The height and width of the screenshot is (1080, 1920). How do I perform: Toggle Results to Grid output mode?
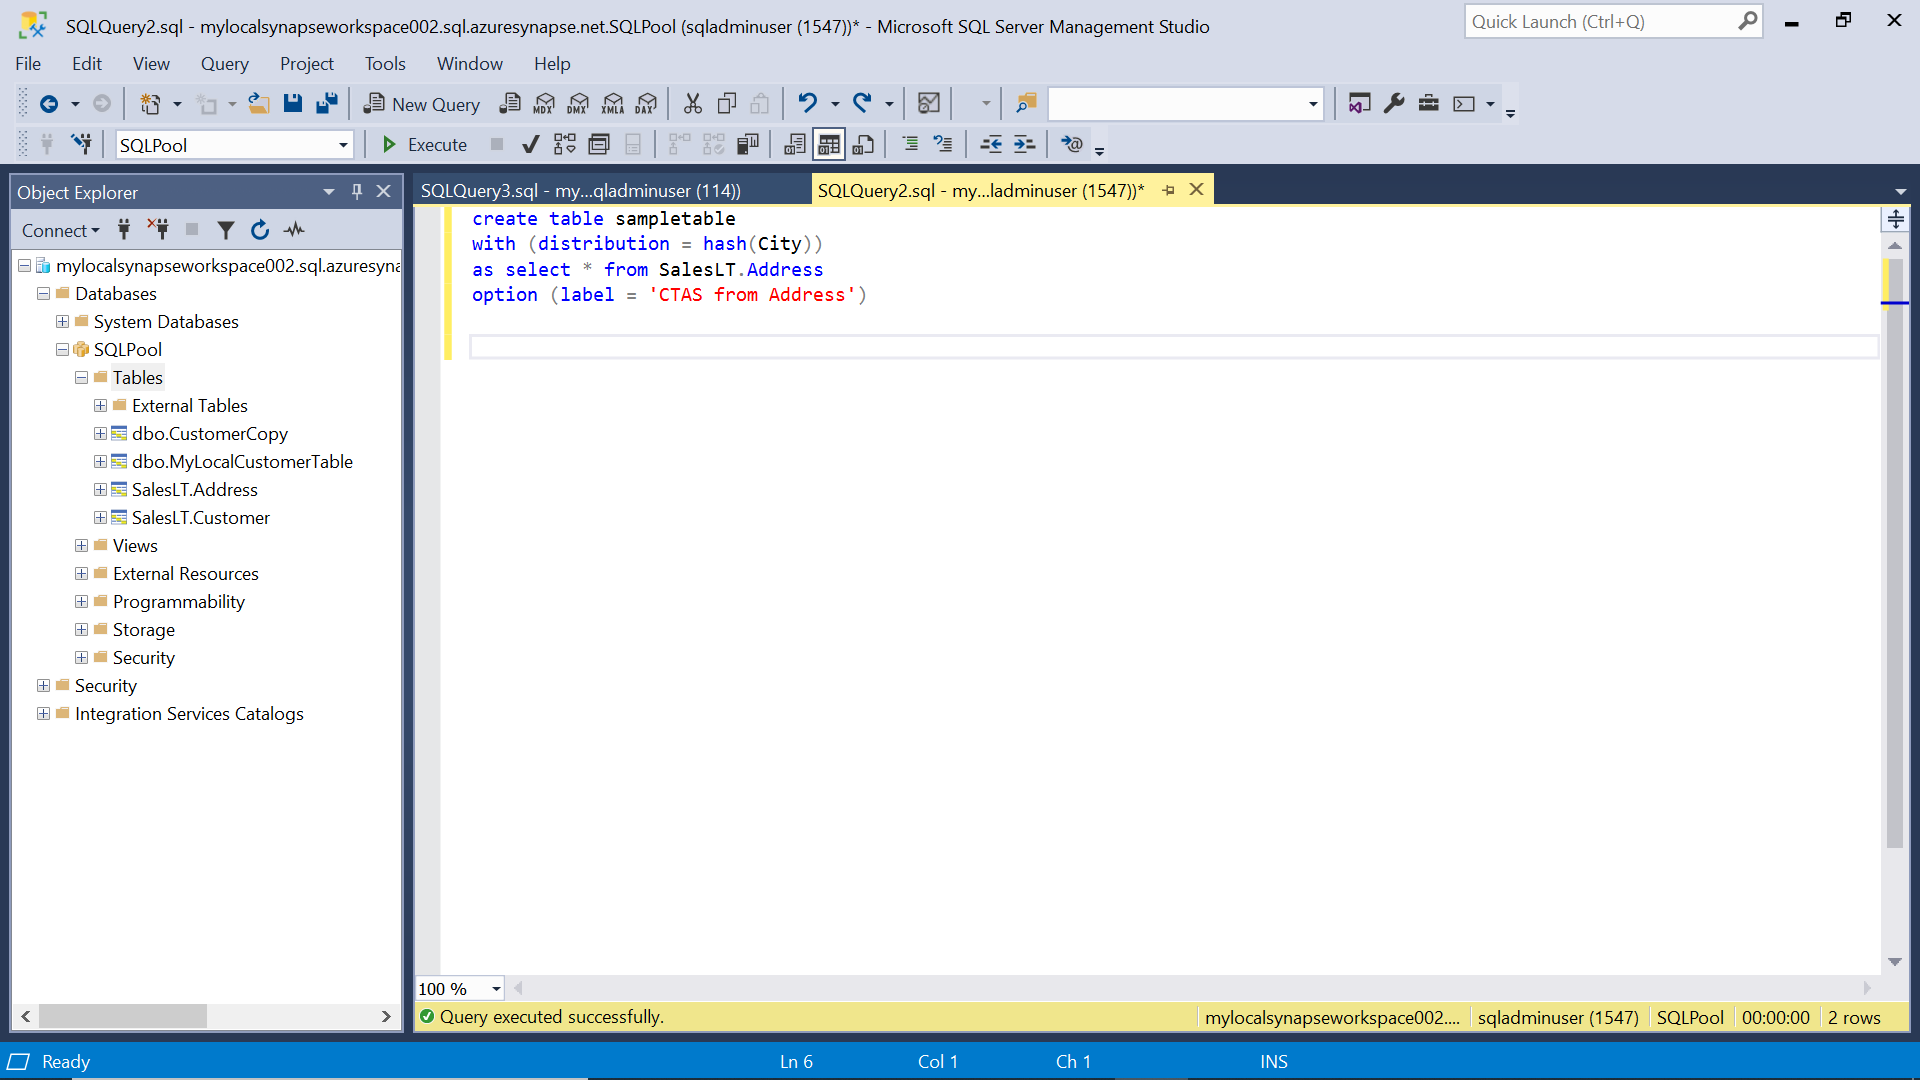pos(829,145)
